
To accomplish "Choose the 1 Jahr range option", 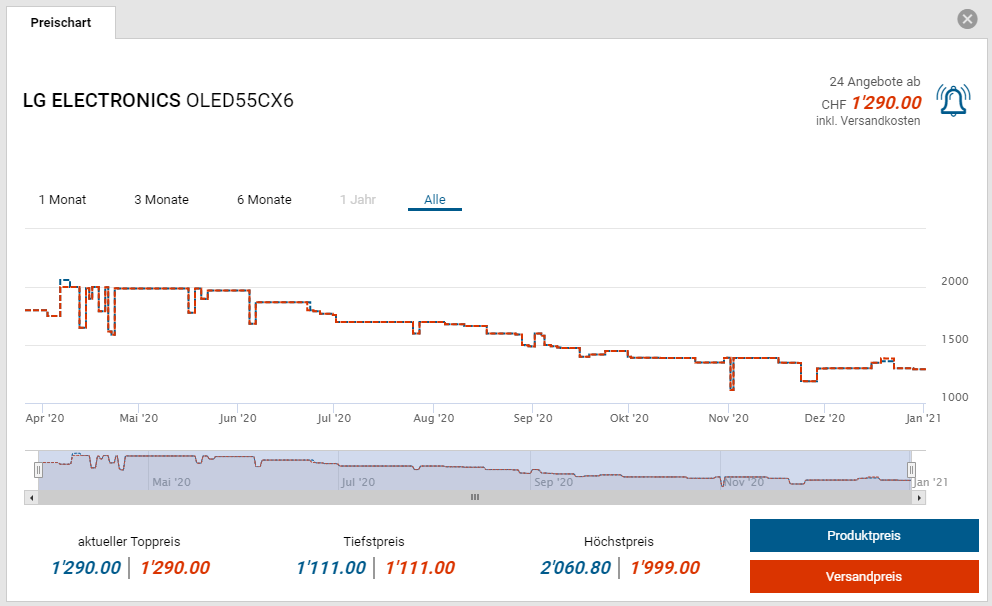I will pos(357,200).
